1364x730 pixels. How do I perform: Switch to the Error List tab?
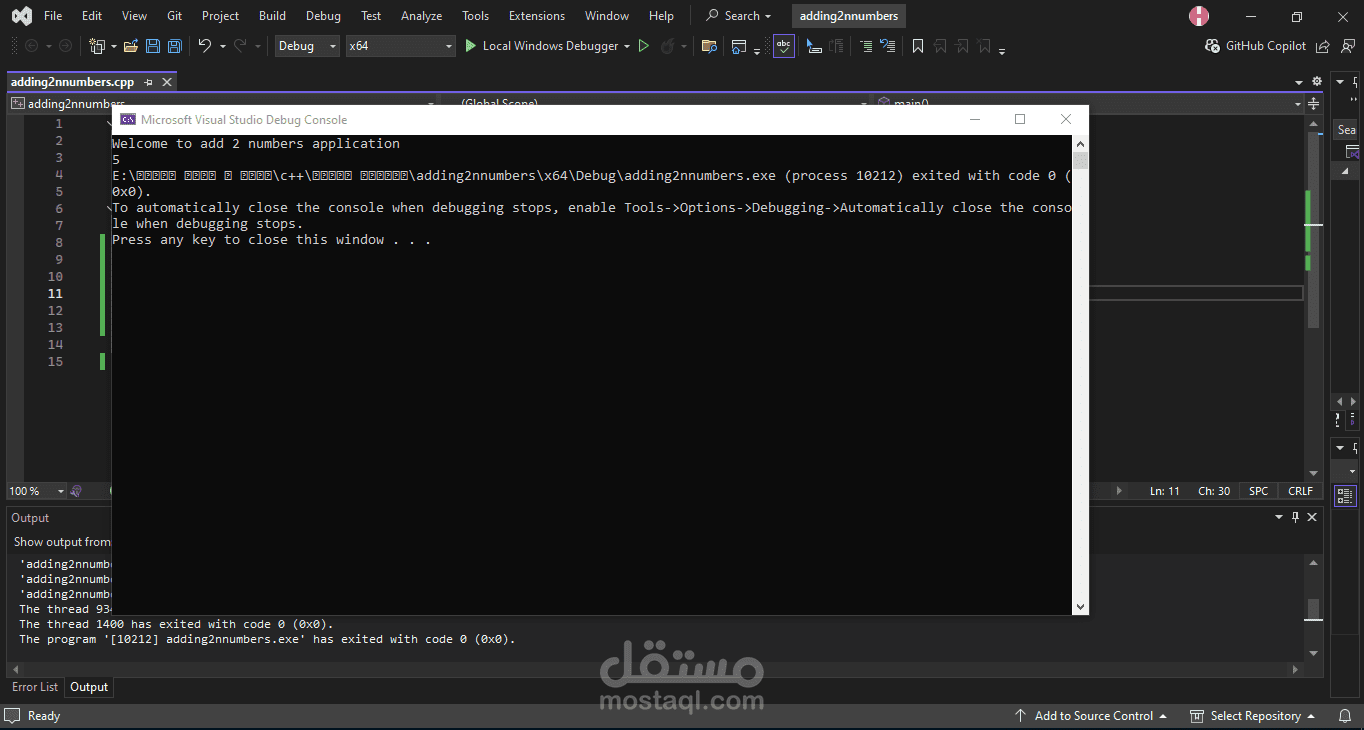35,687
